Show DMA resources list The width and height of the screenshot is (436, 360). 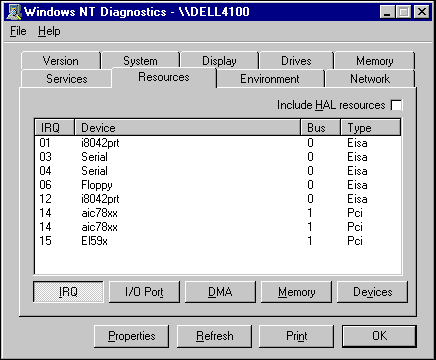(220, 292)
